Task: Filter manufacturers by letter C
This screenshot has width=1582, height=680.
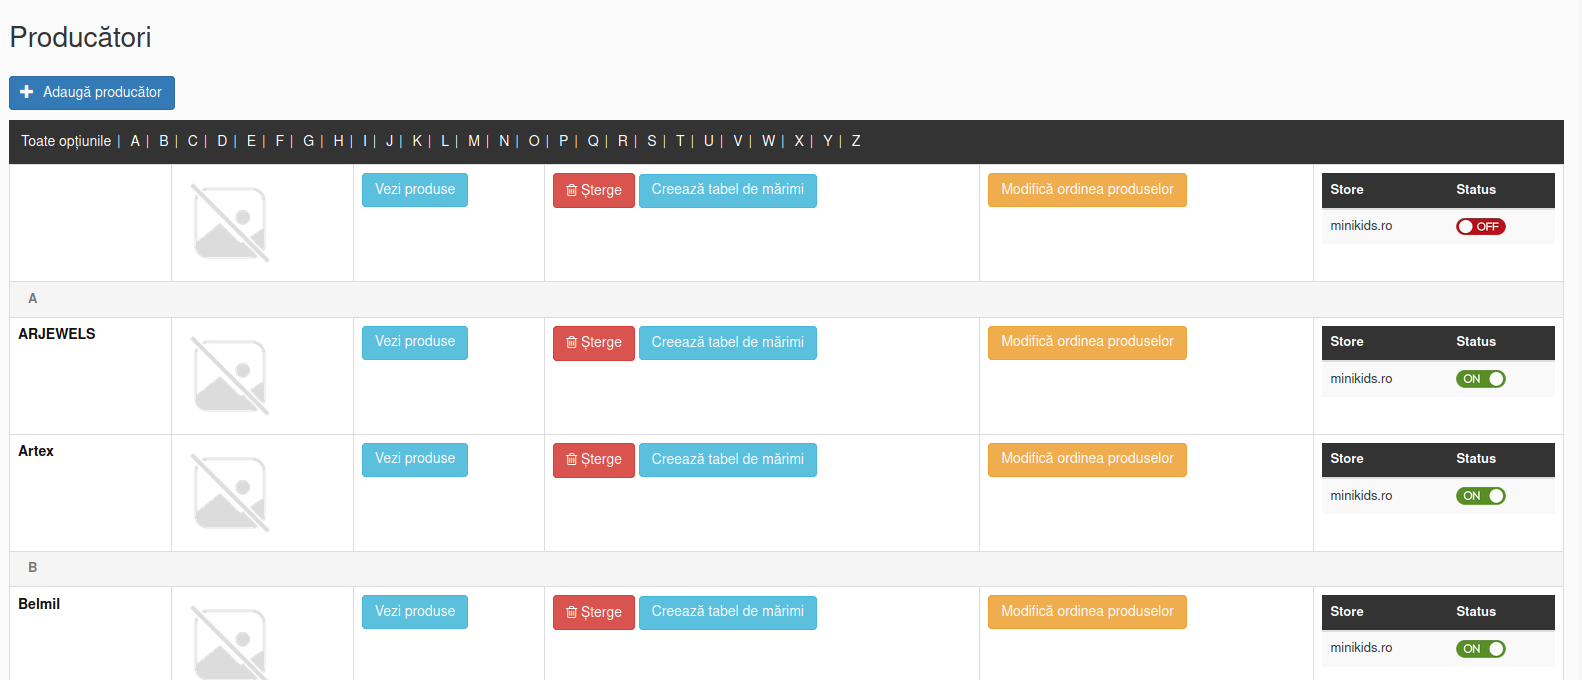Action: point(193,141)
